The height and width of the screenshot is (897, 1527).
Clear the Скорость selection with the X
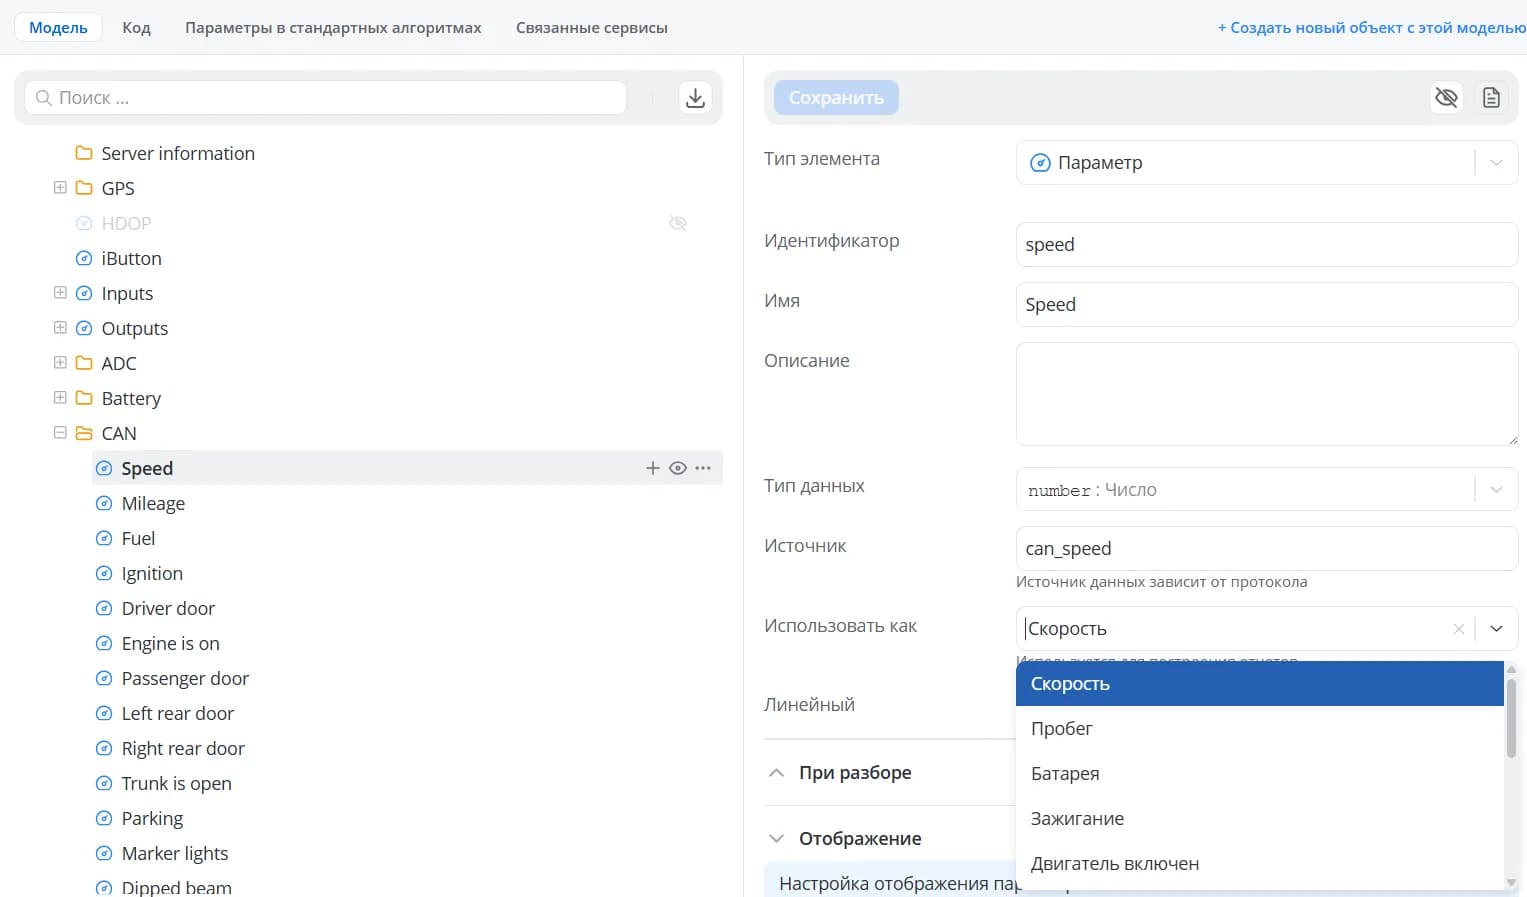[1458, 629]
